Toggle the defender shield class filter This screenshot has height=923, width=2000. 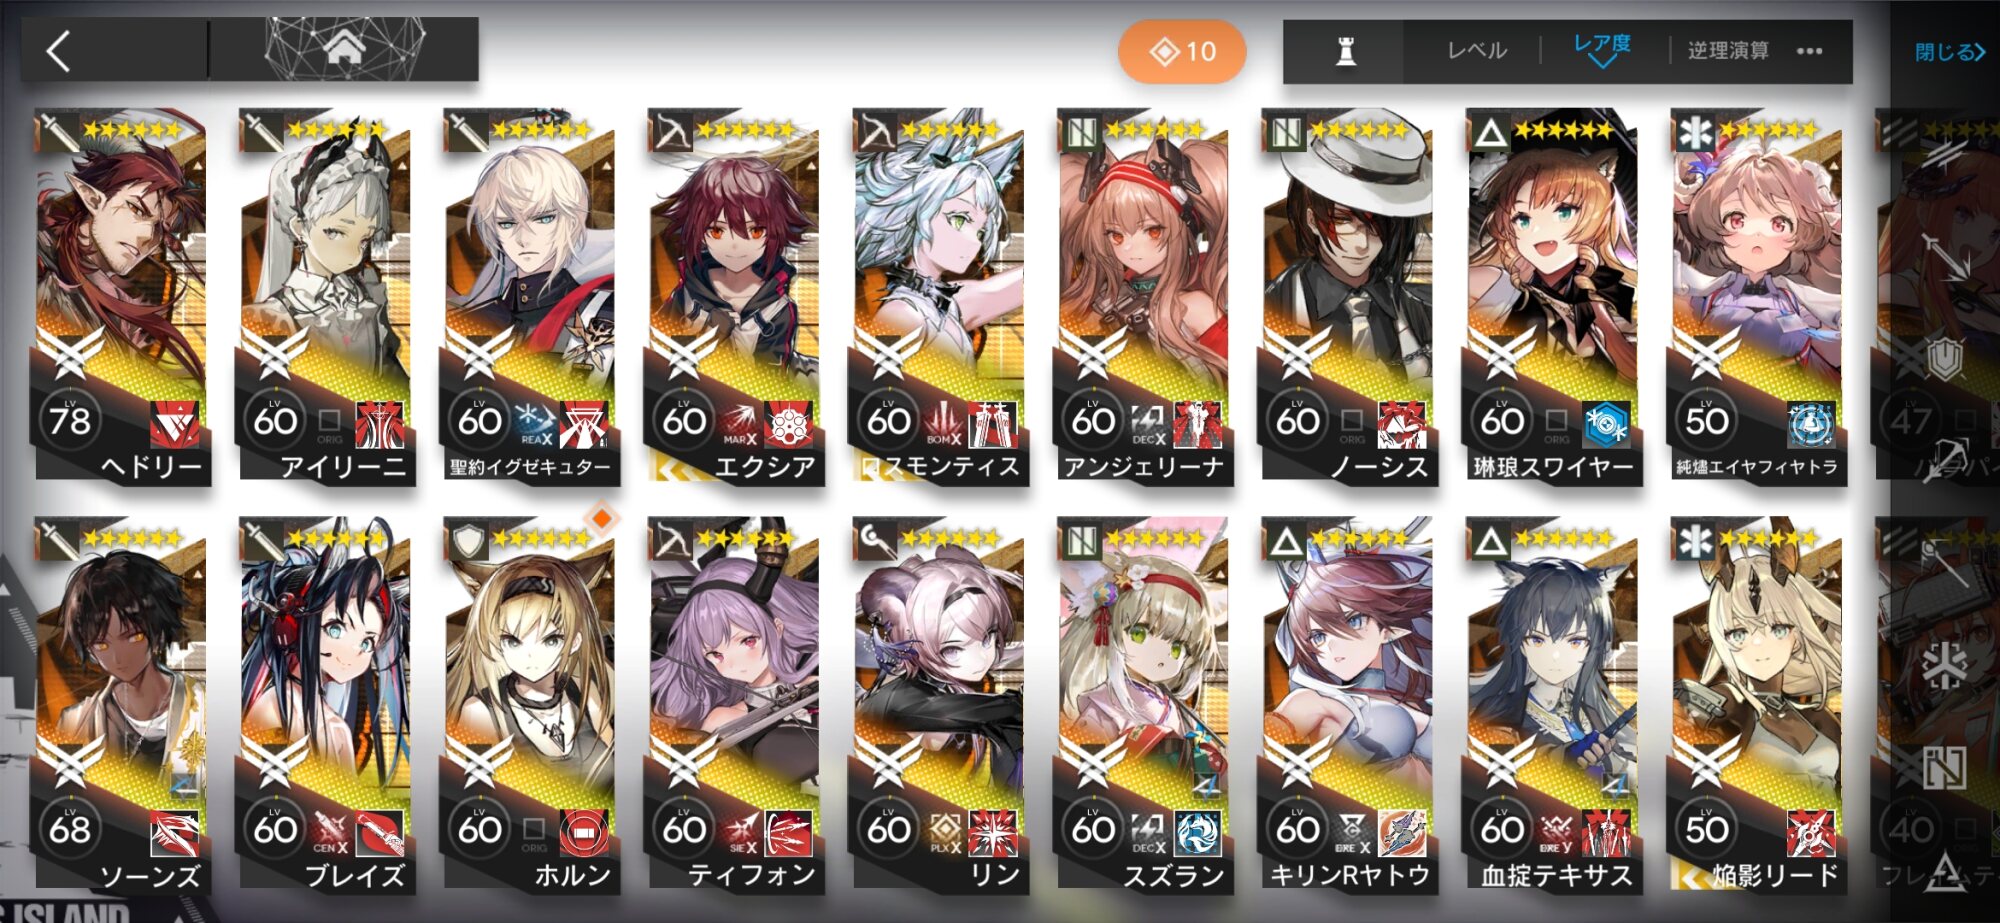pyautogui.click(x=1944, y=361)
